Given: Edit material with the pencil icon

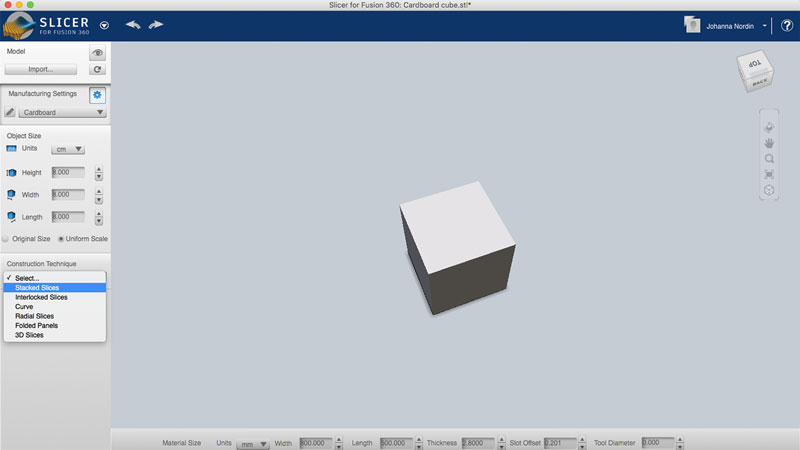Looking at the screenshot, I should pyautogui.click(x=10, y=112).
